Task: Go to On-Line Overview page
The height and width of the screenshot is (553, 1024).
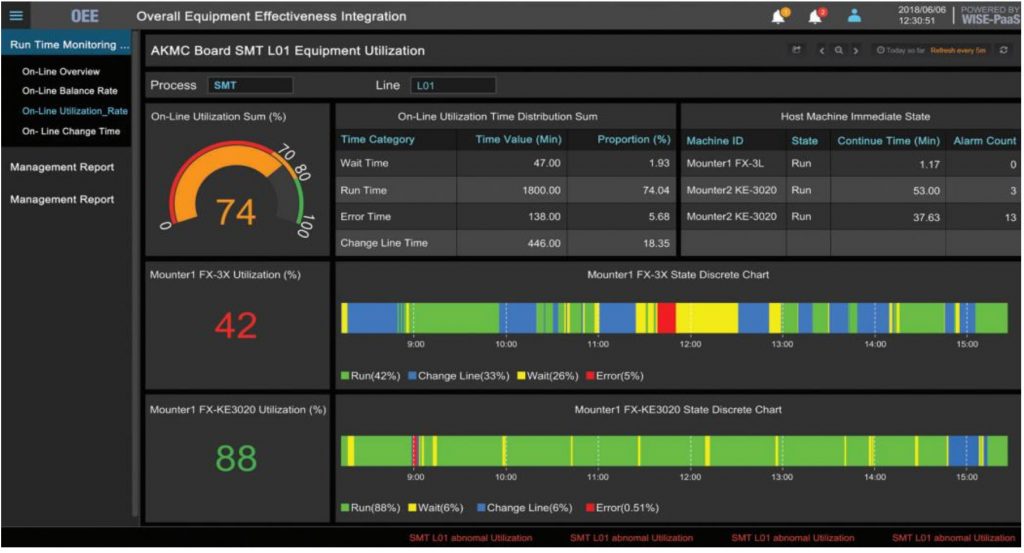Action: point(60,72)
